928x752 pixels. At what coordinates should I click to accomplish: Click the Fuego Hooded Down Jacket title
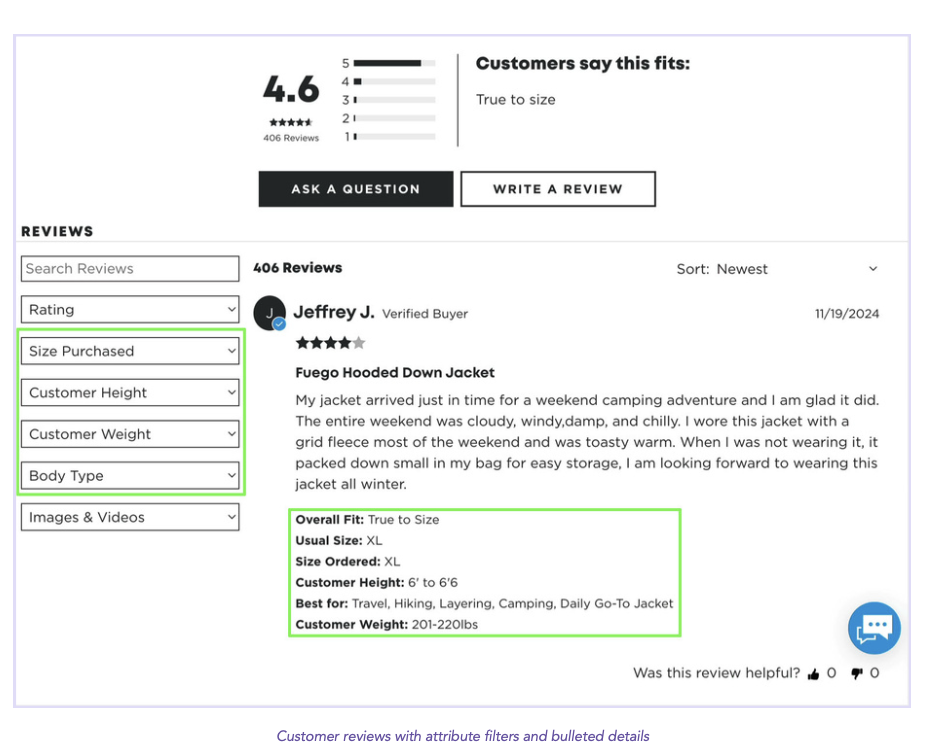click(x=395, y=373)
